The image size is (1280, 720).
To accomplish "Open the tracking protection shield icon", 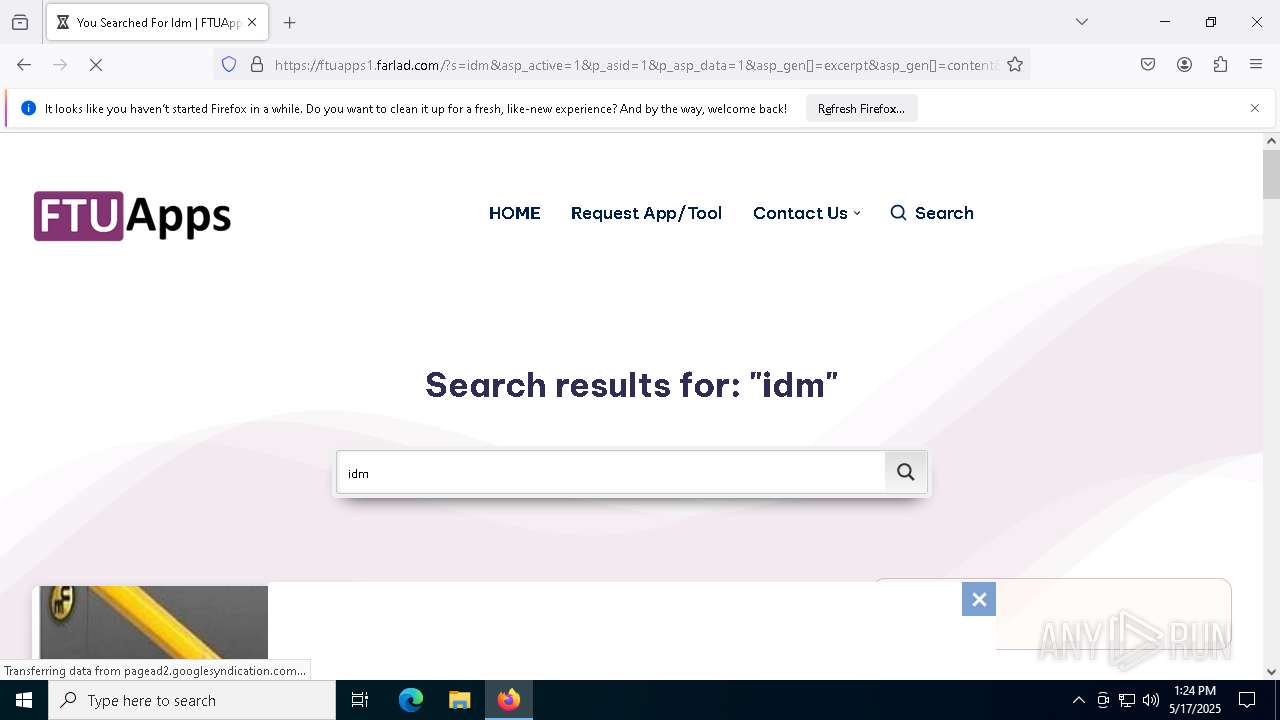I will click(x=229, y=64).
